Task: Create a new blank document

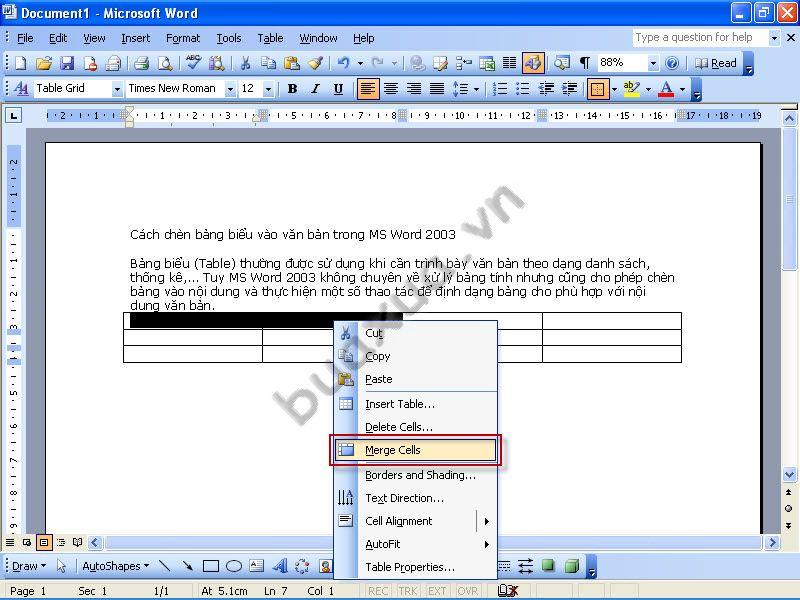Action: 20,63
